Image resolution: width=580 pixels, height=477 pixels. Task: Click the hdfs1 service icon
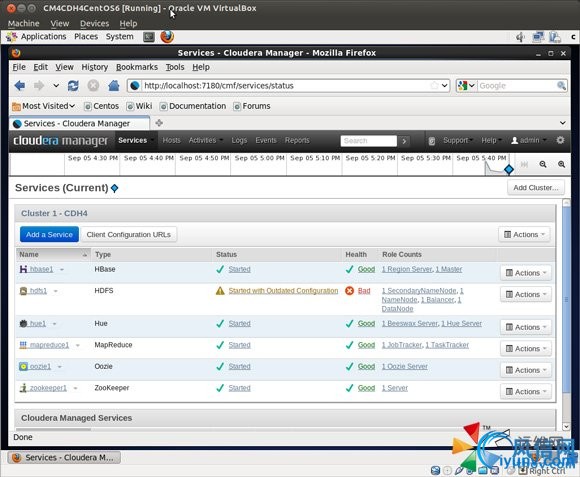[23, 291]
